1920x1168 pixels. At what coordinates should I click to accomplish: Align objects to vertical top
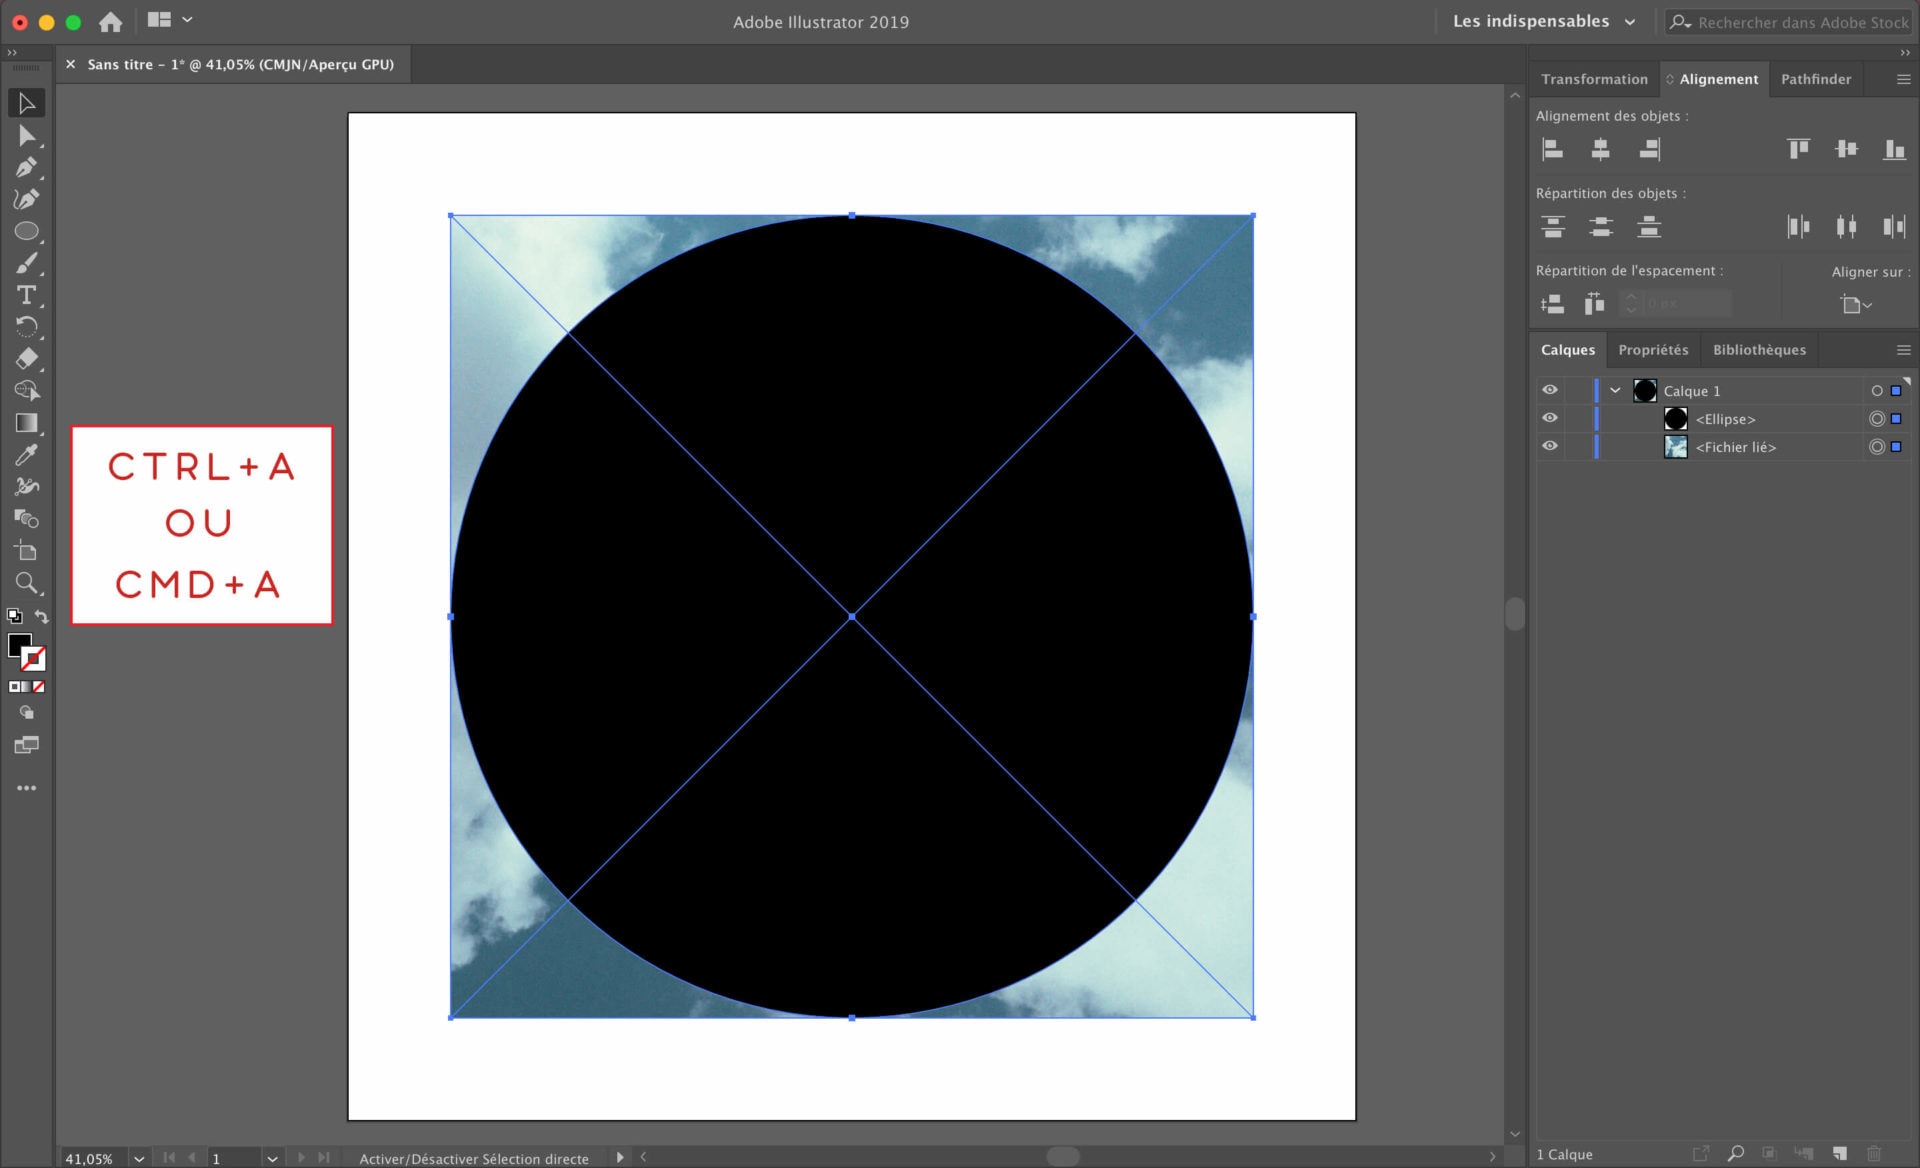pyautogui.click(x=1798, y=149)
